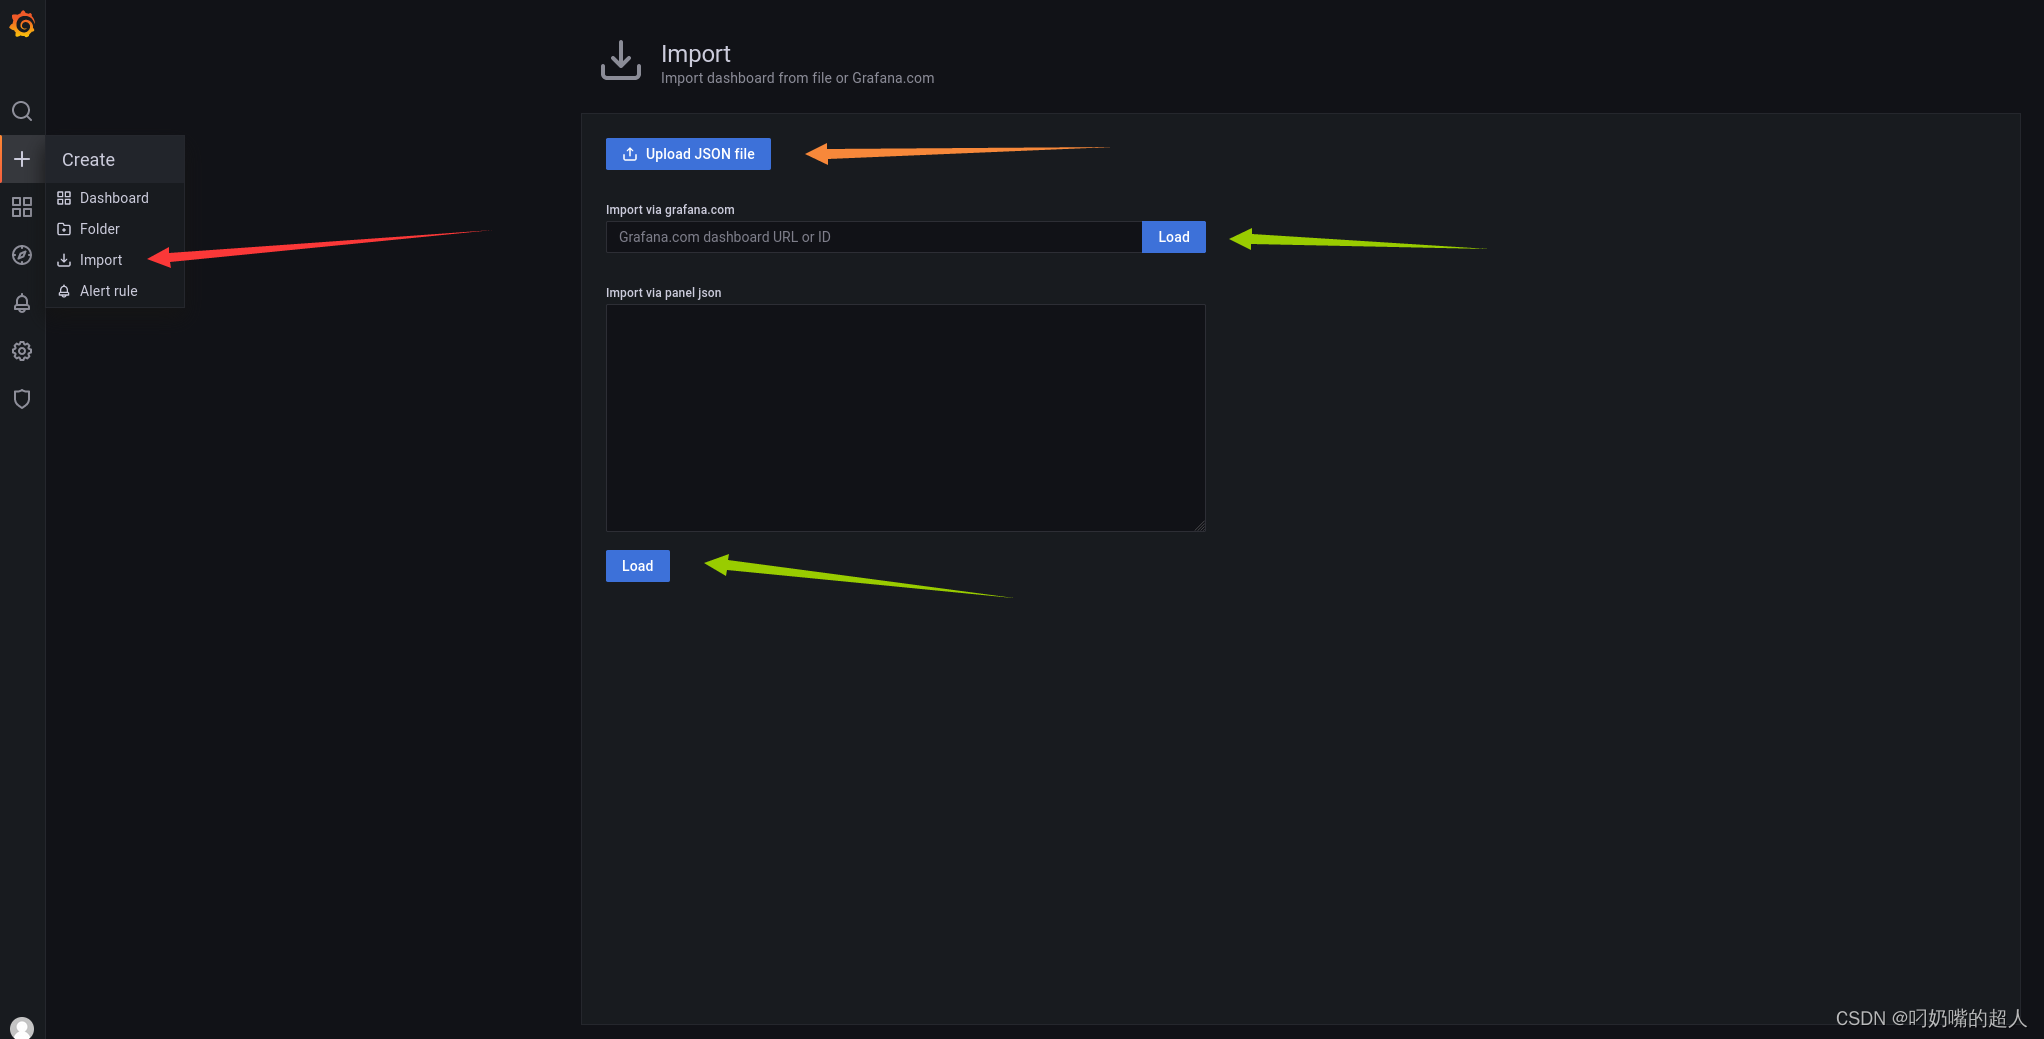Open the Configuration gear icon
2044x1039 pixels.
point(22,351)
